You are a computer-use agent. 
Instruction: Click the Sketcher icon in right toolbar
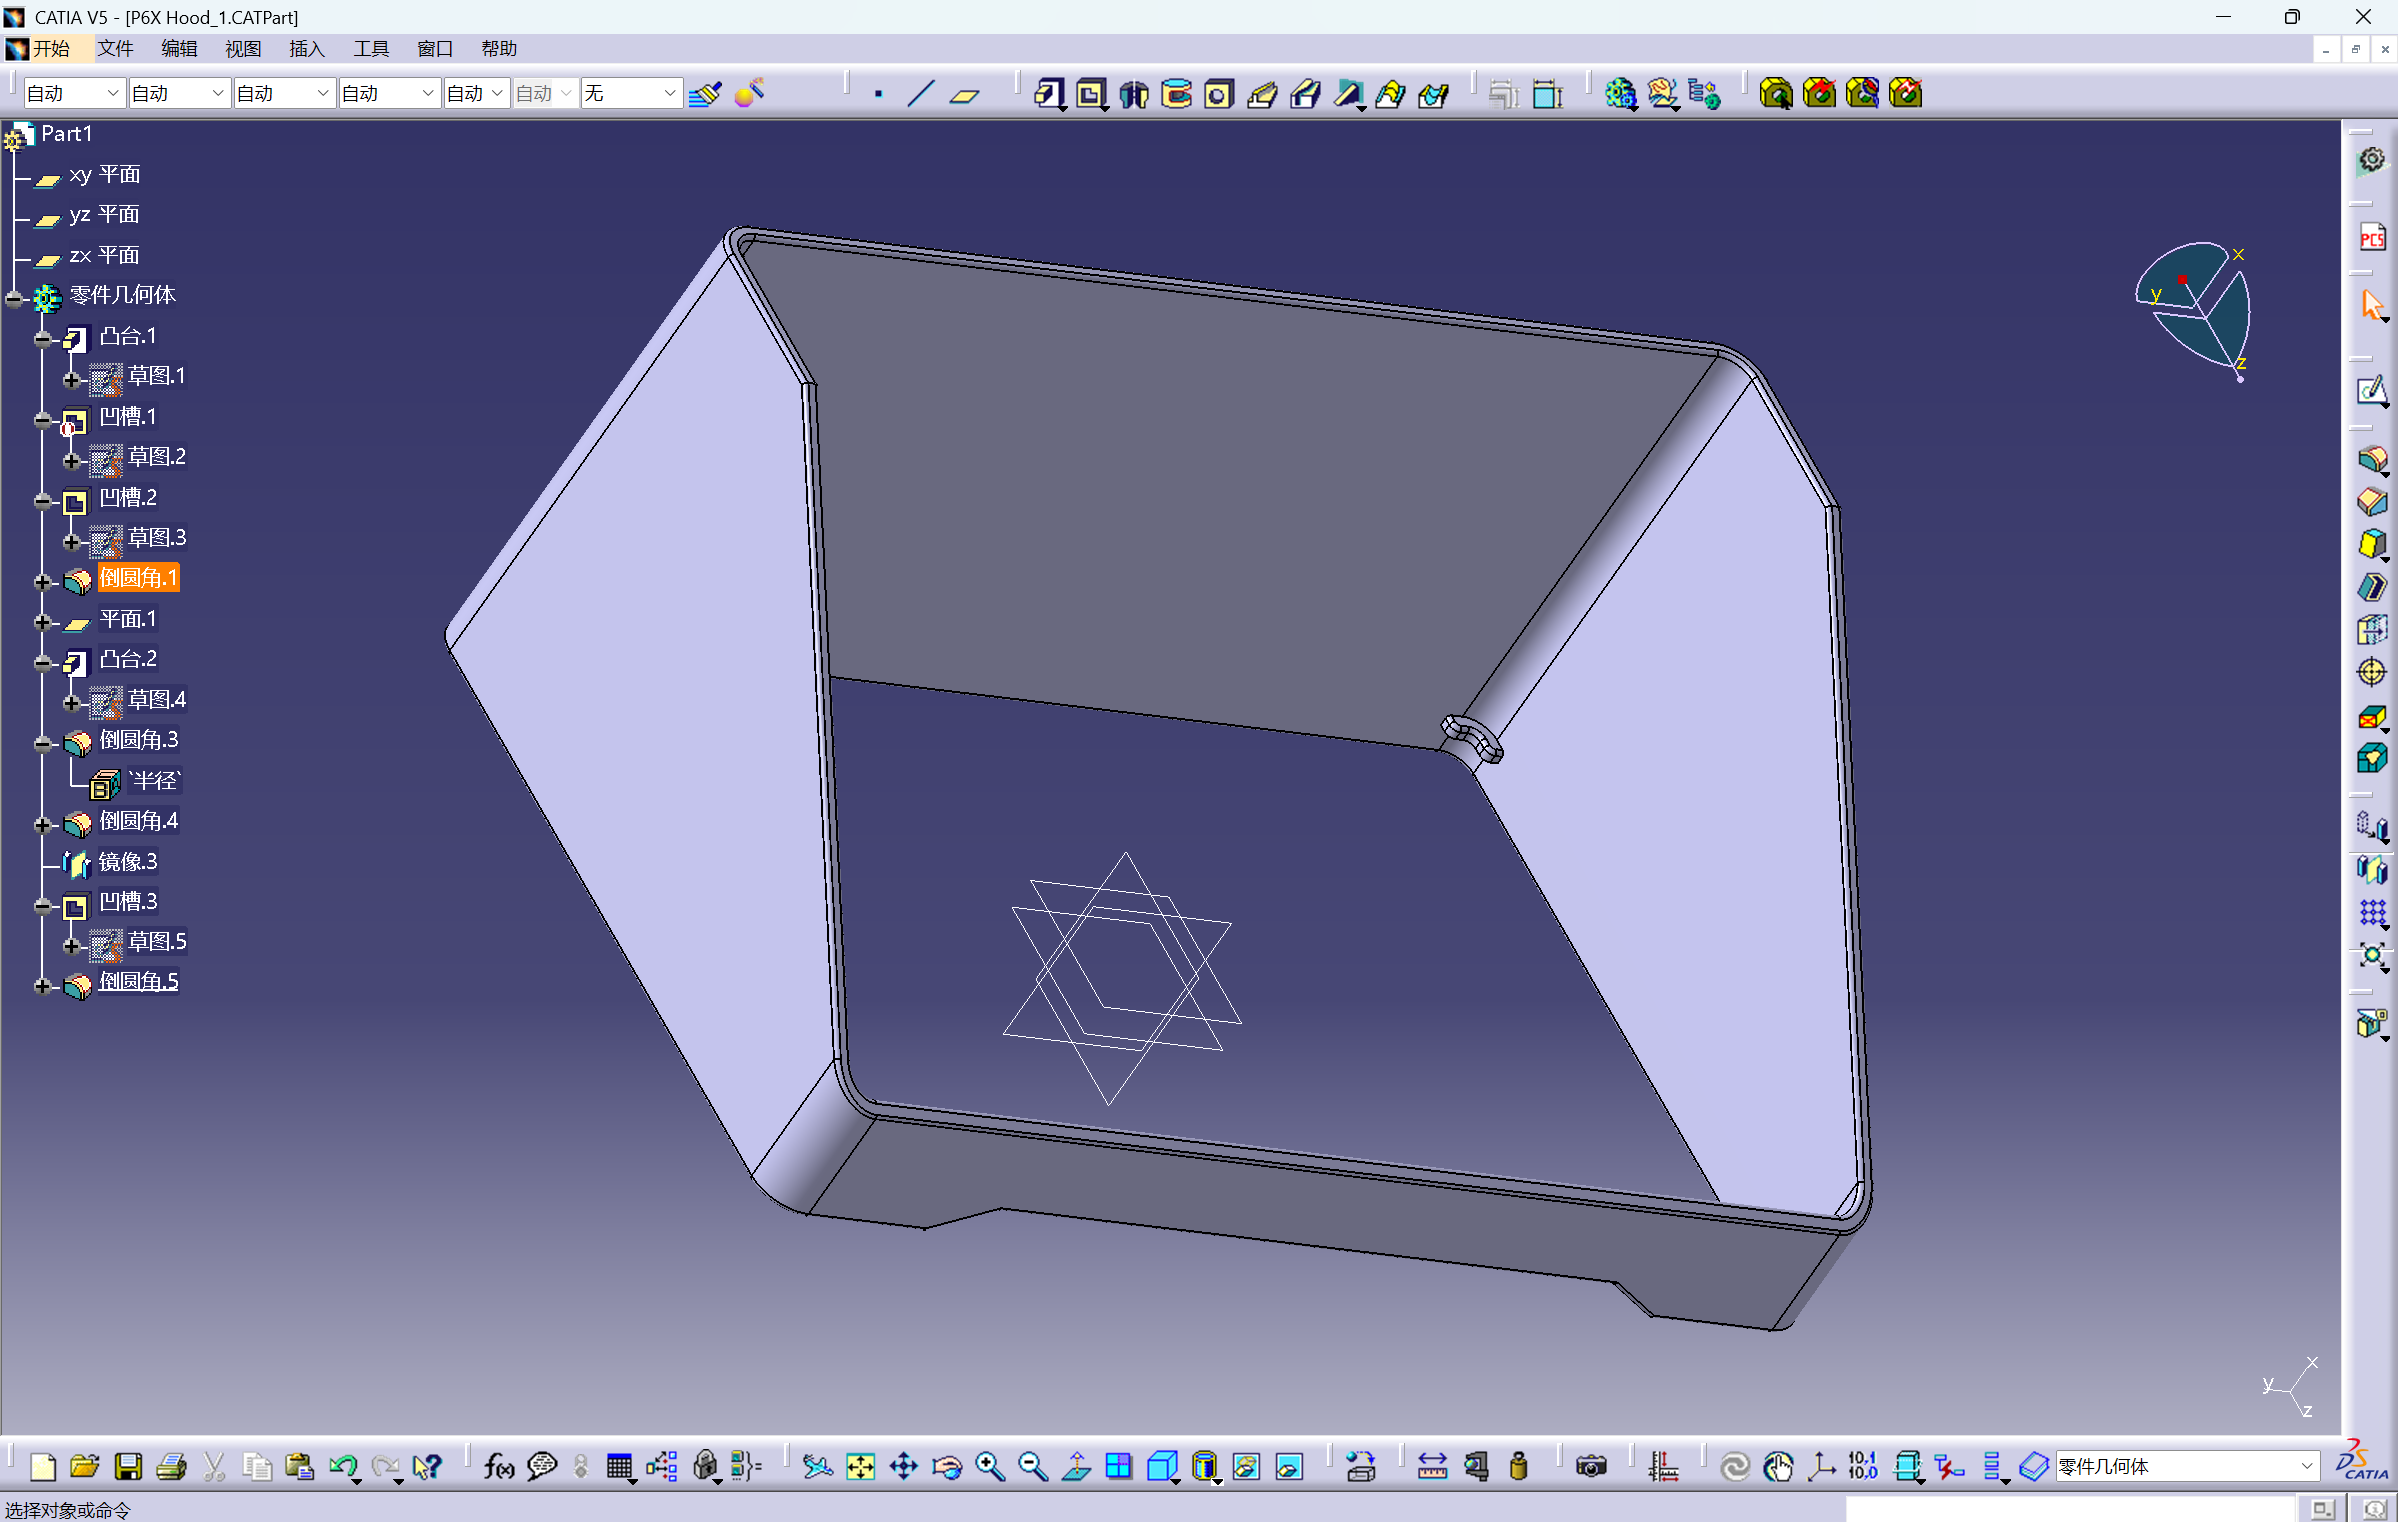tap(2372, 390)
